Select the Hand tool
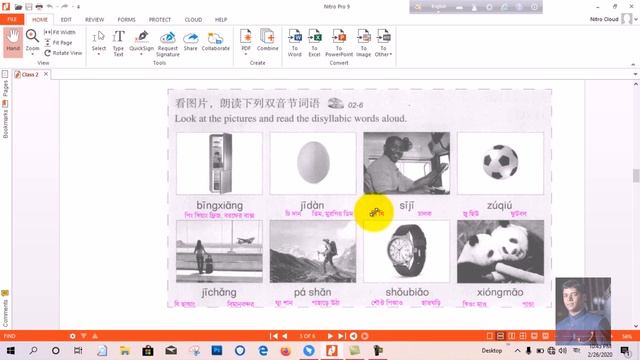Viewport: 640px width, 360px height. (x=13, y=41)
